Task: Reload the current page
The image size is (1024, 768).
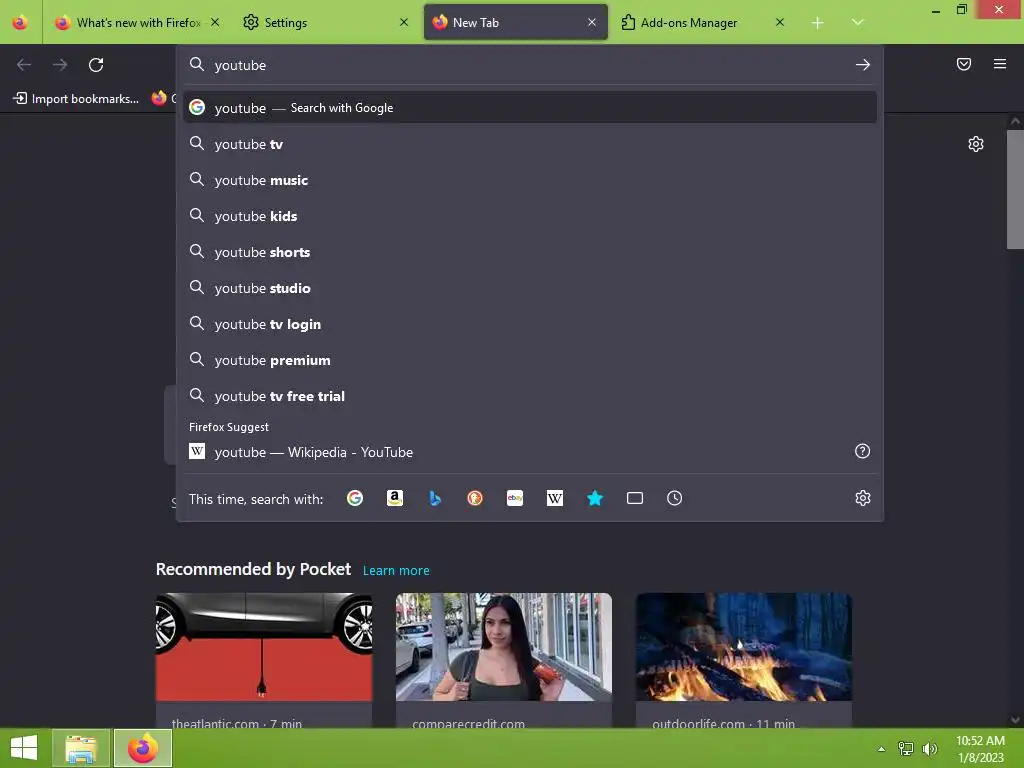Action: point(96,65)
